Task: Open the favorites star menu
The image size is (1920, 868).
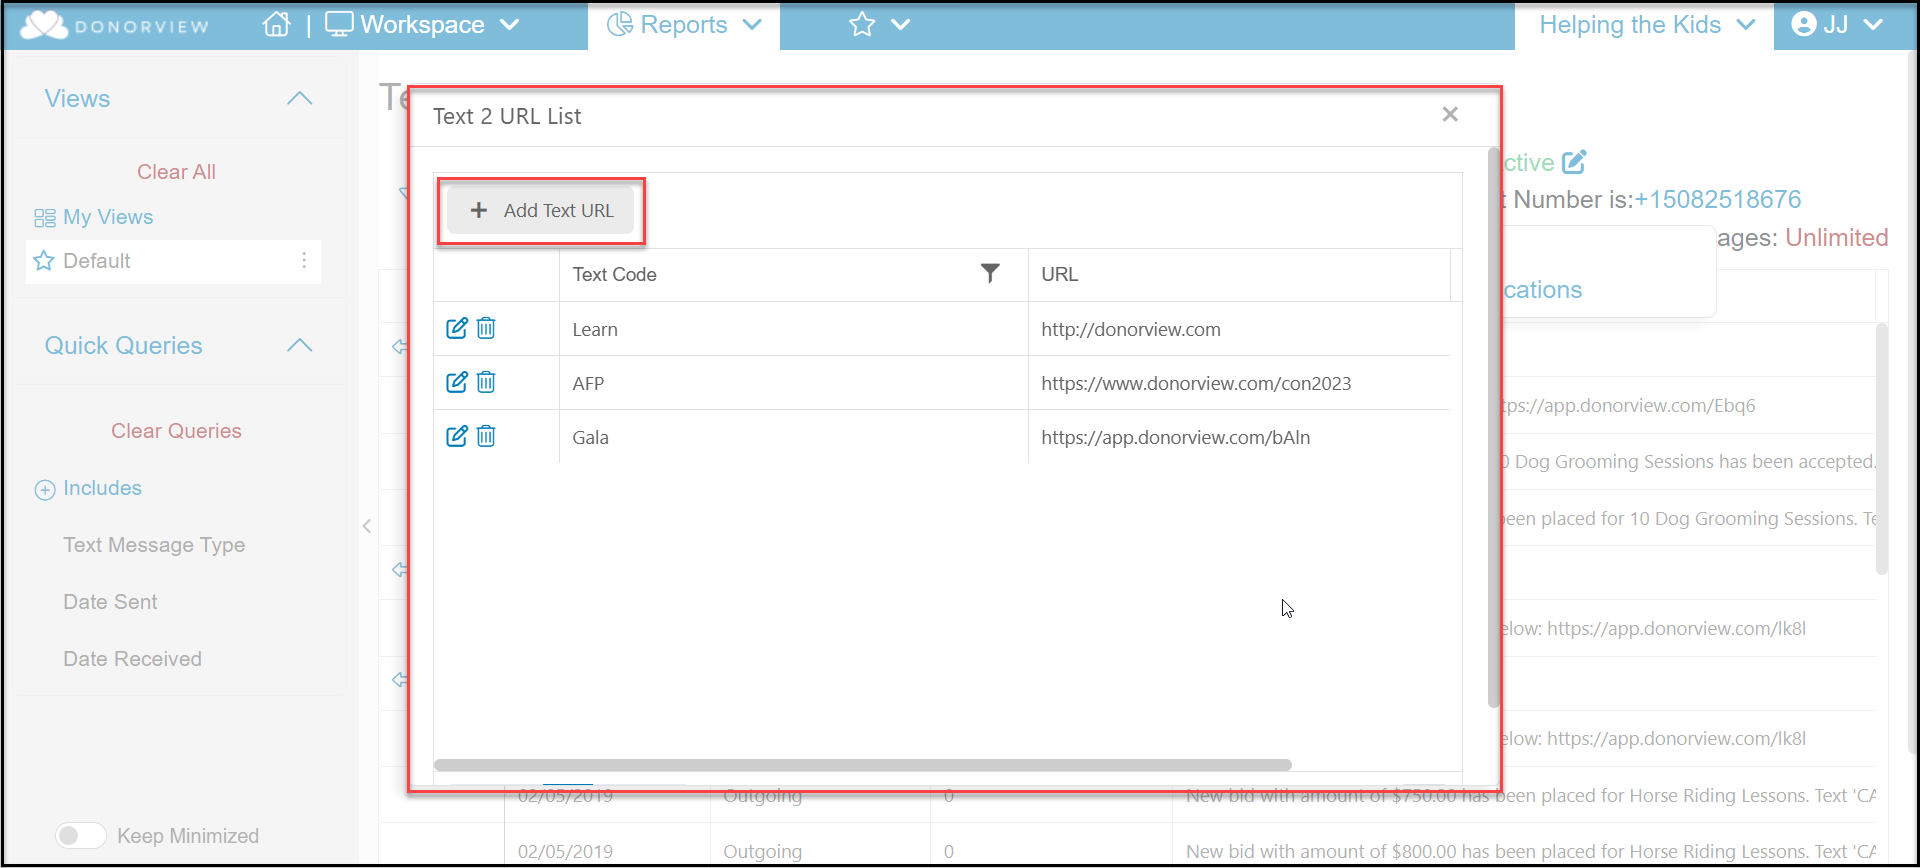Action: 862,24
